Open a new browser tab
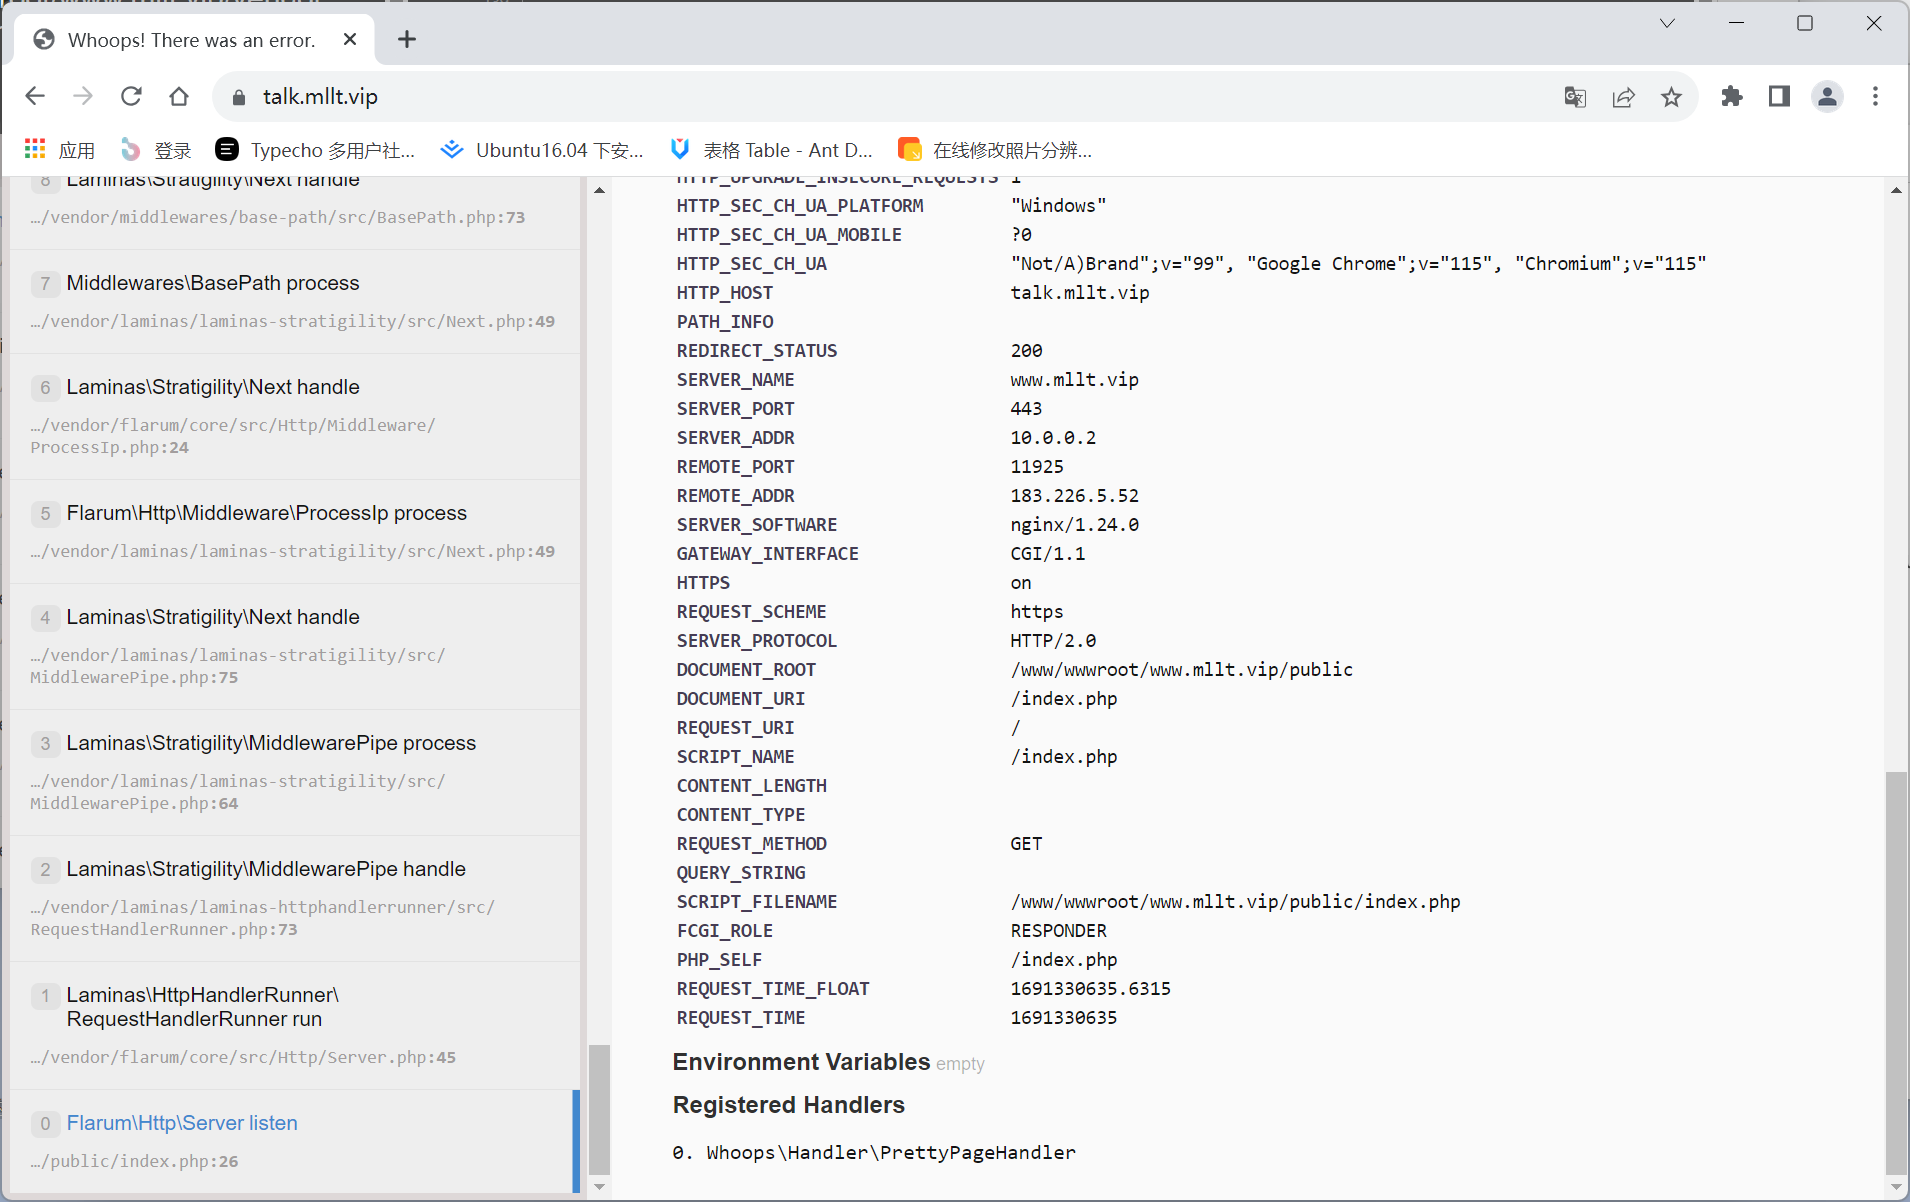 pyautogui.click(x=407, y=39)
